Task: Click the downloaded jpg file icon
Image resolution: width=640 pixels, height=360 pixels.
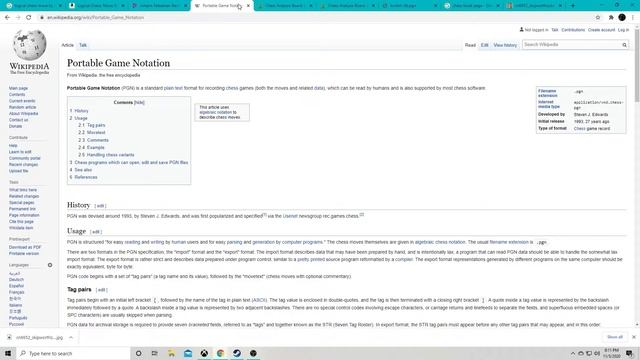Action: click(9, 337)
